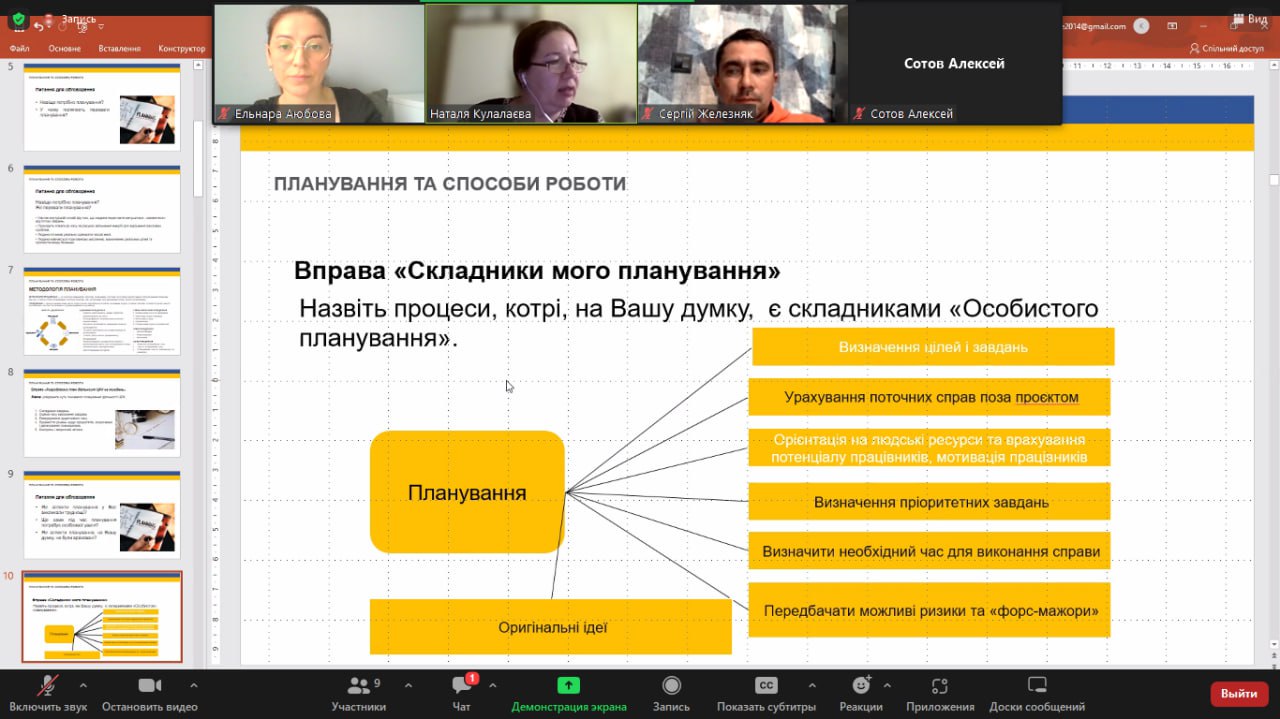
Task: Select slide 5 thumbnail
Action: pyautogui.click(x=102, y=106)
